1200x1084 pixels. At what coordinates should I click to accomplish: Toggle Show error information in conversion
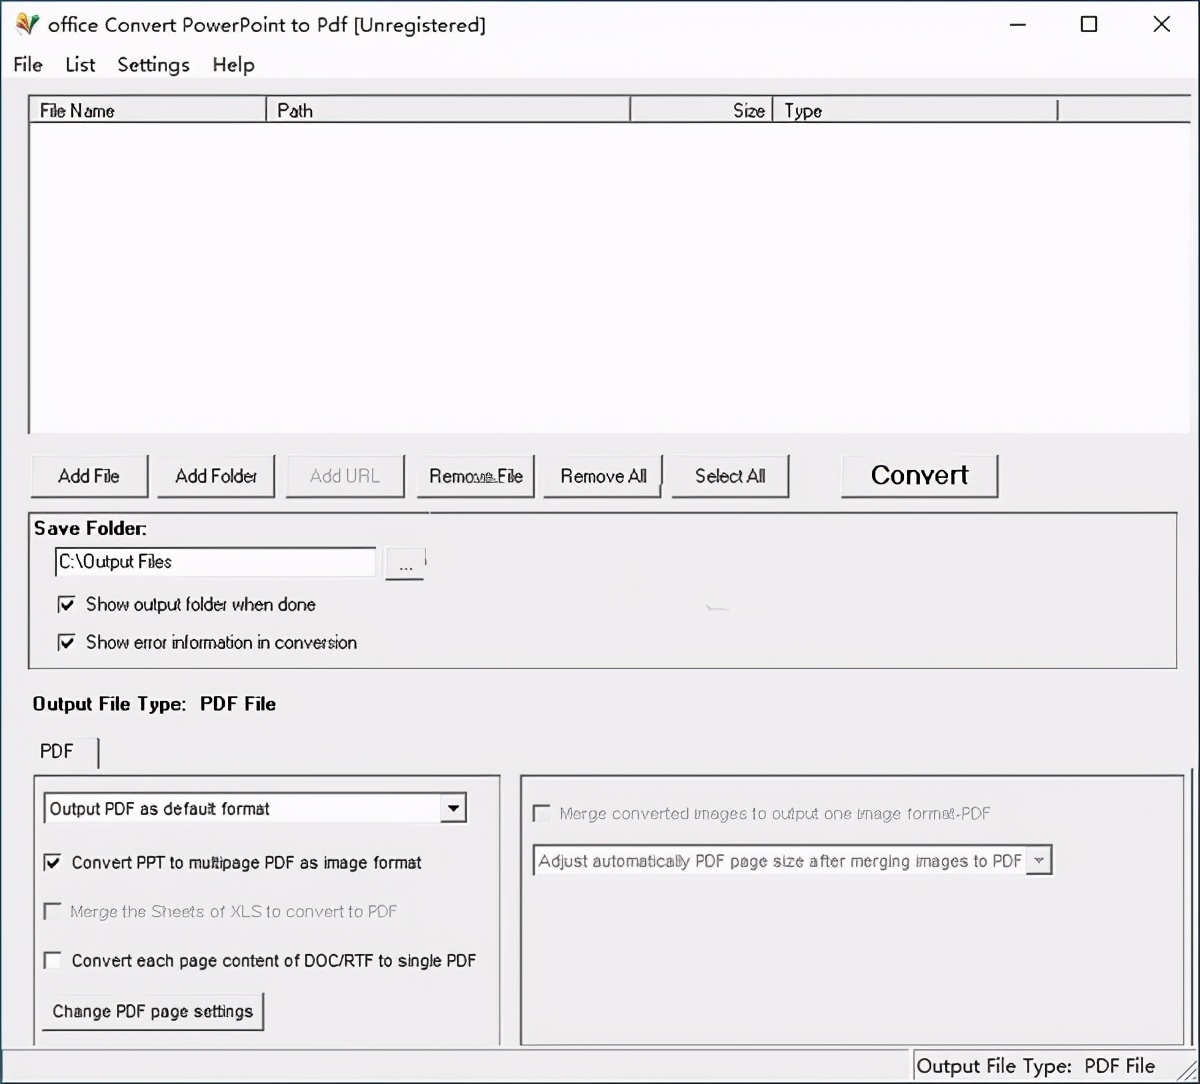[x=67, y=643]
